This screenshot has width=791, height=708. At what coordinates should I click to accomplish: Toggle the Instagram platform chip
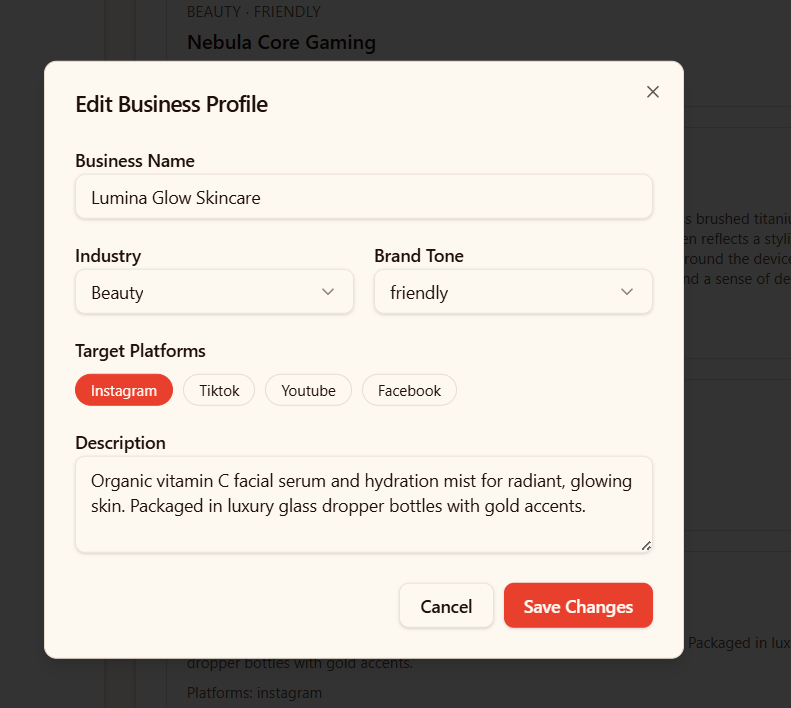coord(124,390)
